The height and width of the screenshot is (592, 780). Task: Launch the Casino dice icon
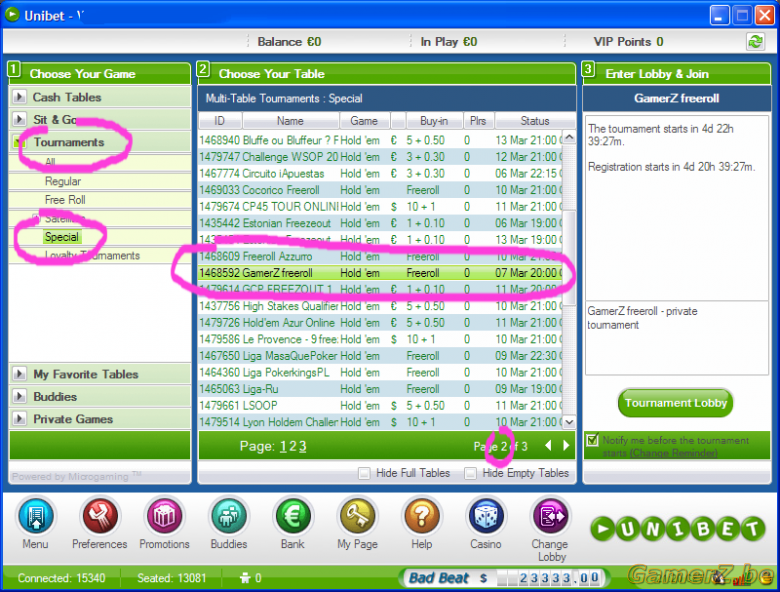[x=486, y=517]
